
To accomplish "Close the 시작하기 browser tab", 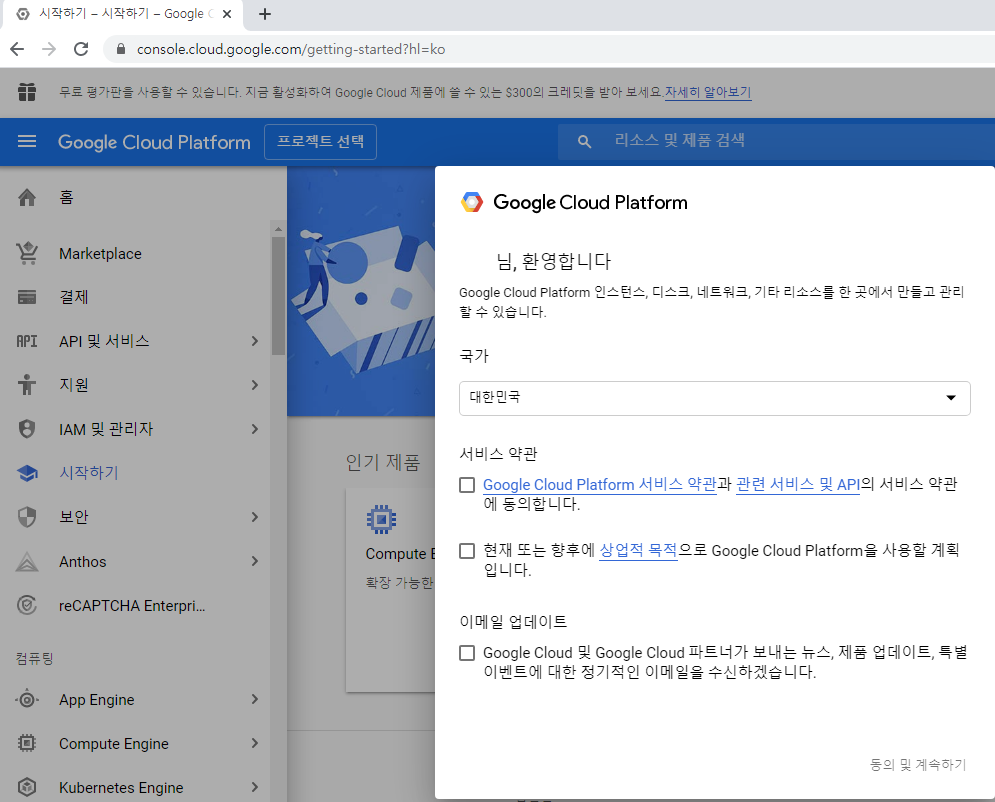I will [x=227, y=14].
